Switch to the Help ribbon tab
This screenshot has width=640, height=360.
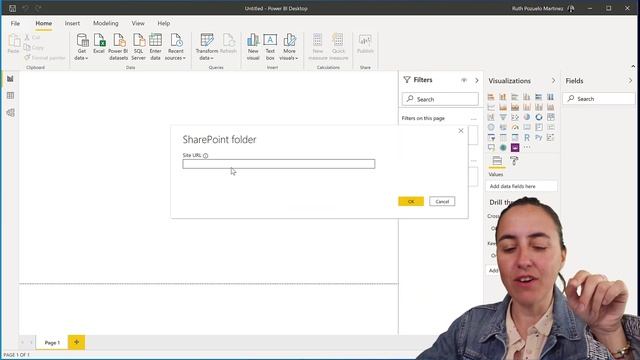point(164,23)
